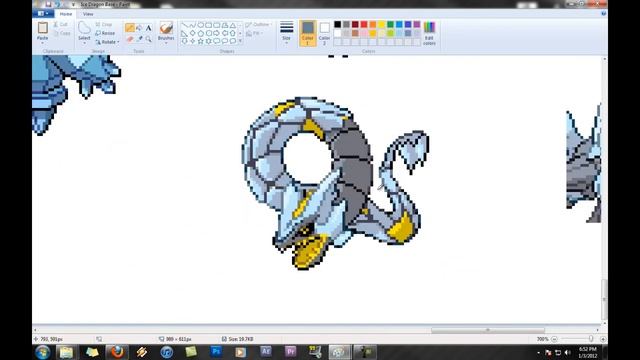Click the zoom slider handle

tap(591, 339)
